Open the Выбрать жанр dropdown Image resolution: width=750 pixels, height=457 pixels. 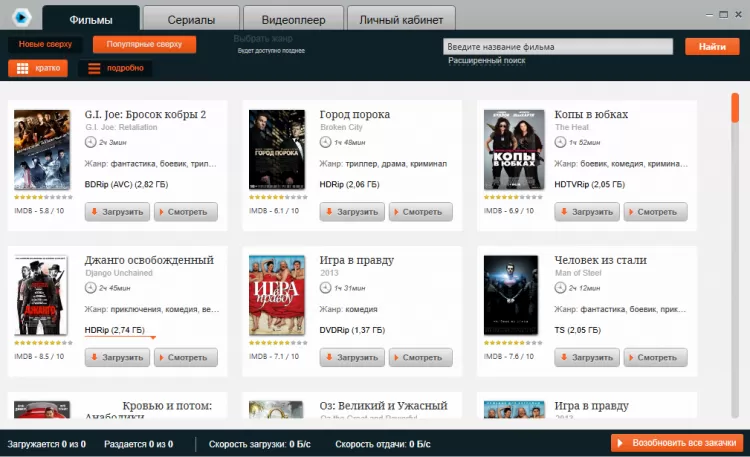(263, 38)
